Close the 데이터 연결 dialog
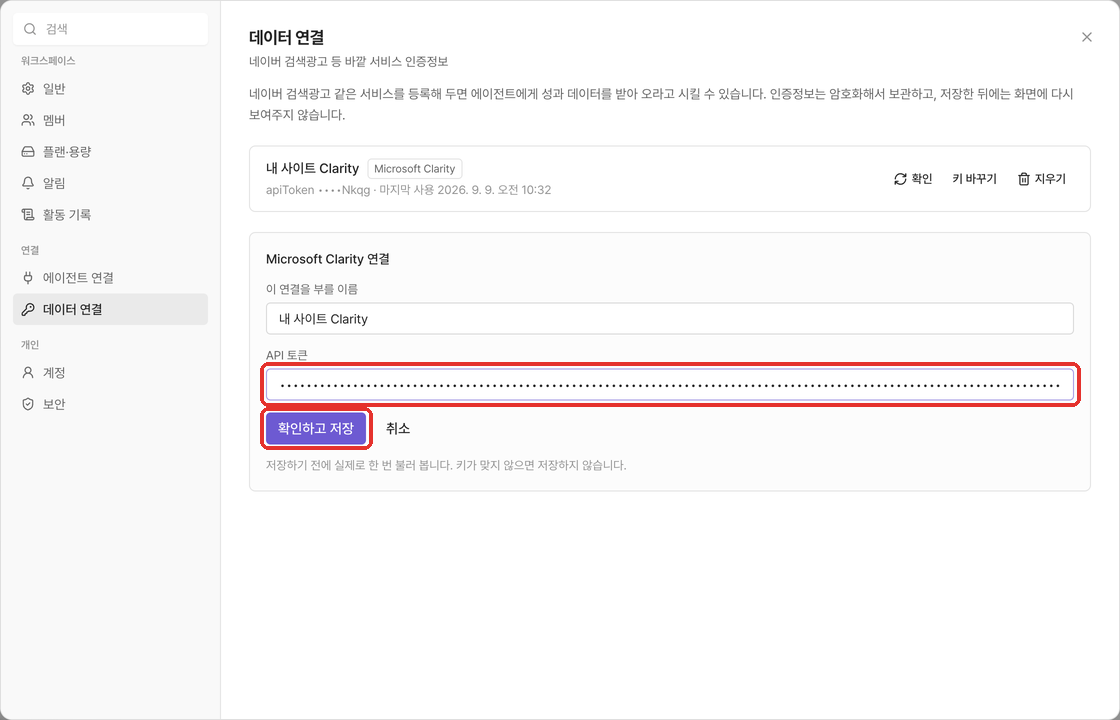Screen dimensions: 1120x720 (1086, 37)
